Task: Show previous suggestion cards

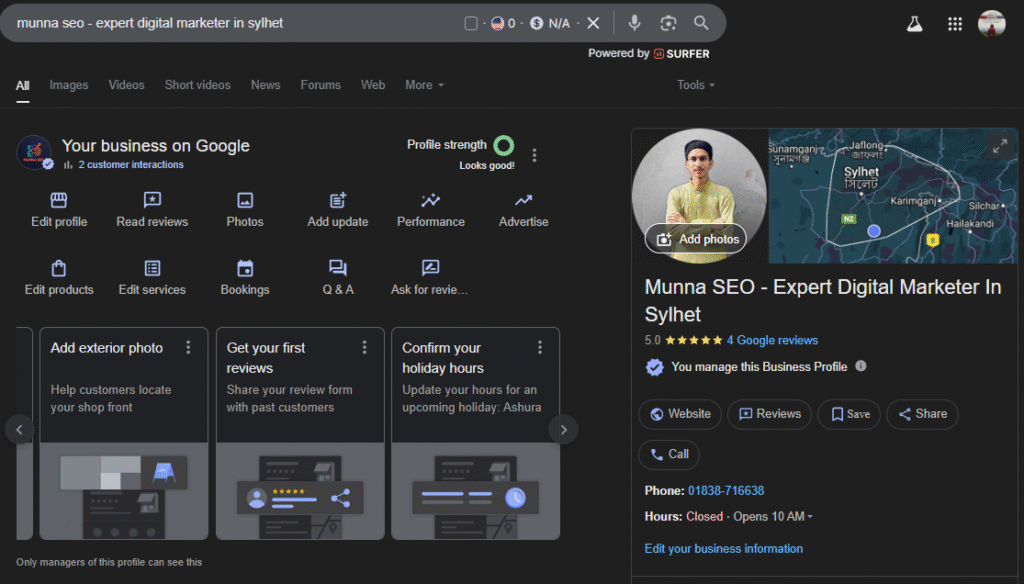Action: coord(20,430)
